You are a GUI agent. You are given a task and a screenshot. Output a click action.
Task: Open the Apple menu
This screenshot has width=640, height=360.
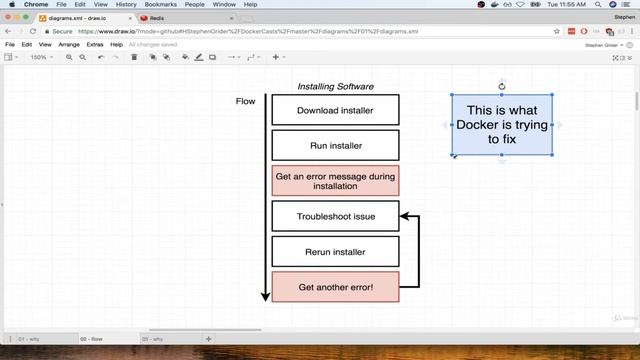click(12, 4)
